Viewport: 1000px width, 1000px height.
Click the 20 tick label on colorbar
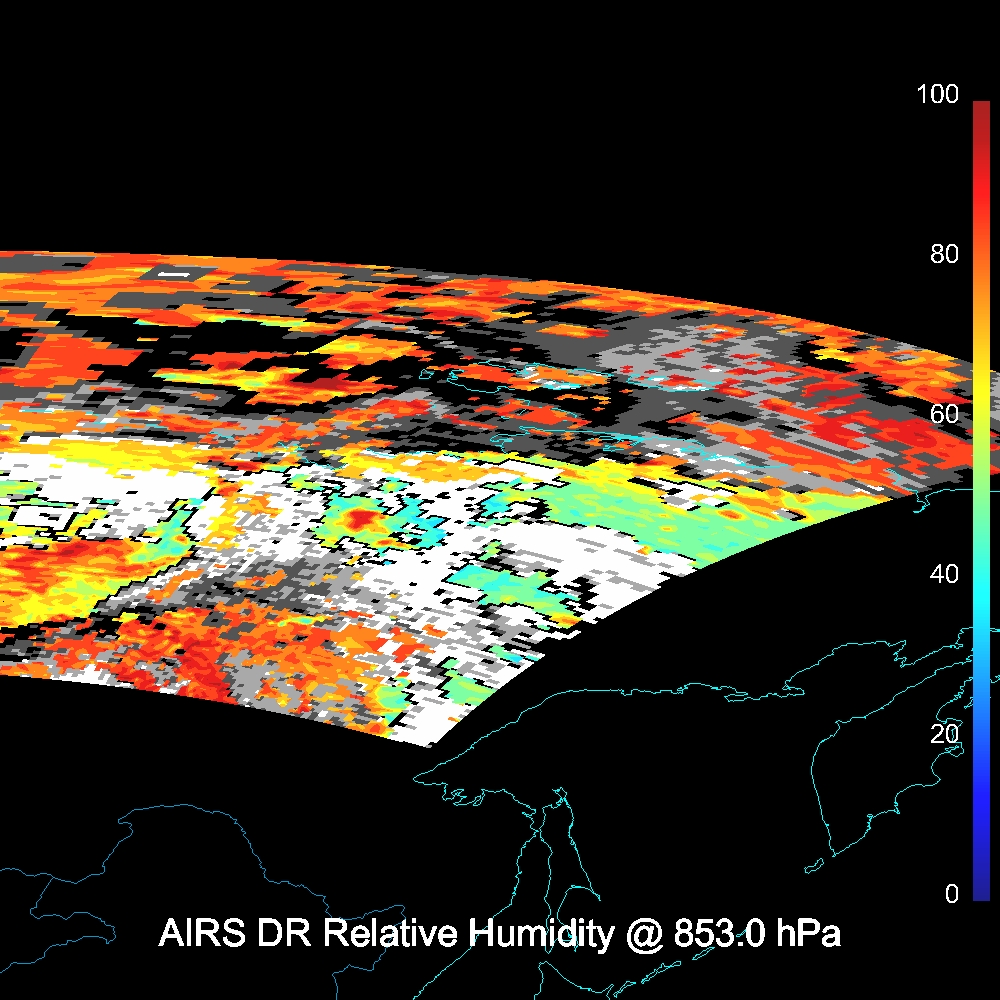(x=944, y=734)
